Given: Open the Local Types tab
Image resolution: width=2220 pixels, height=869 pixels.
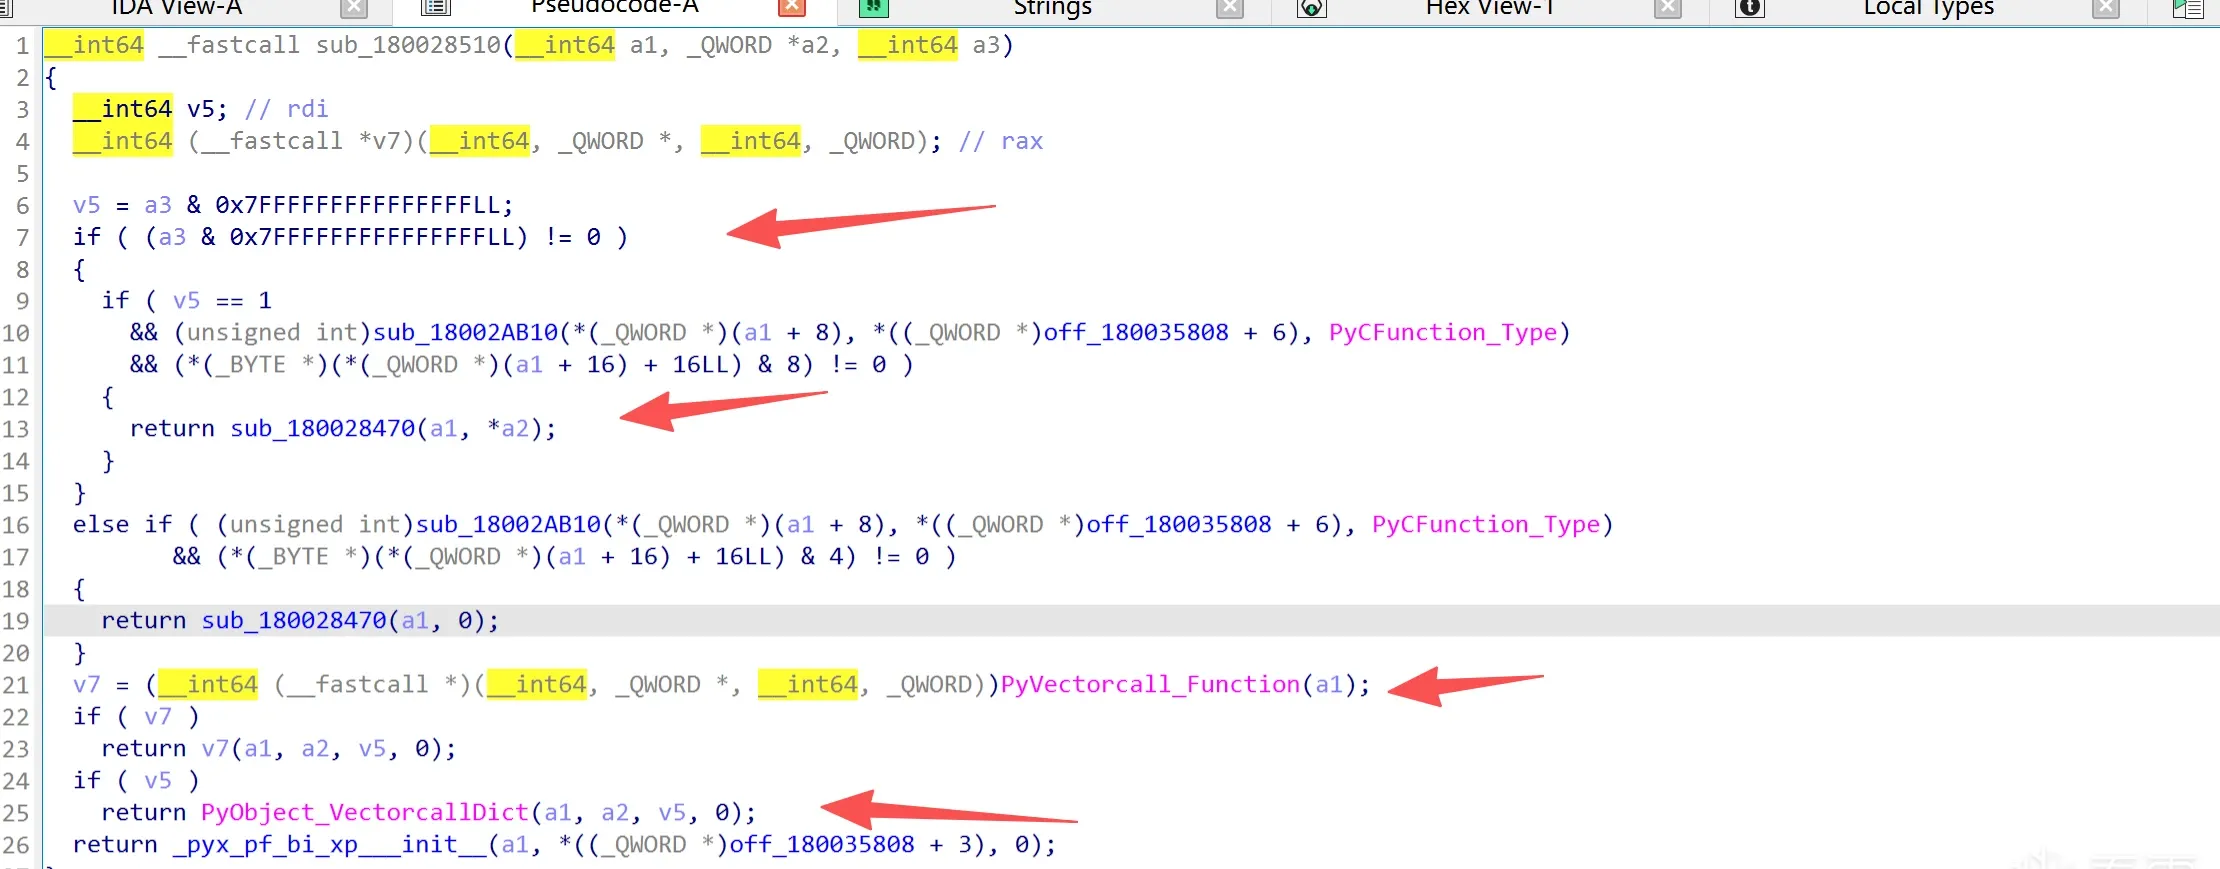Looking at the screenshot, I should (1928, 8).
